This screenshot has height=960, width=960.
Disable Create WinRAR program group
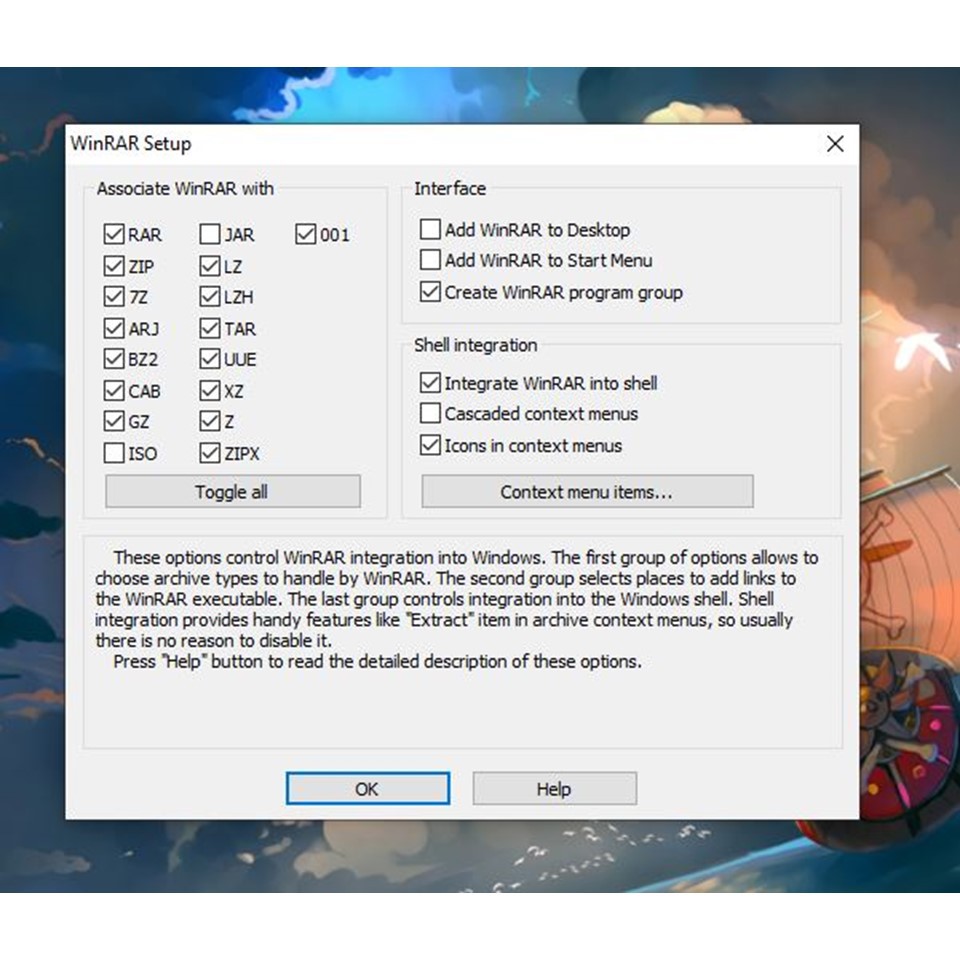pos(430,292)
